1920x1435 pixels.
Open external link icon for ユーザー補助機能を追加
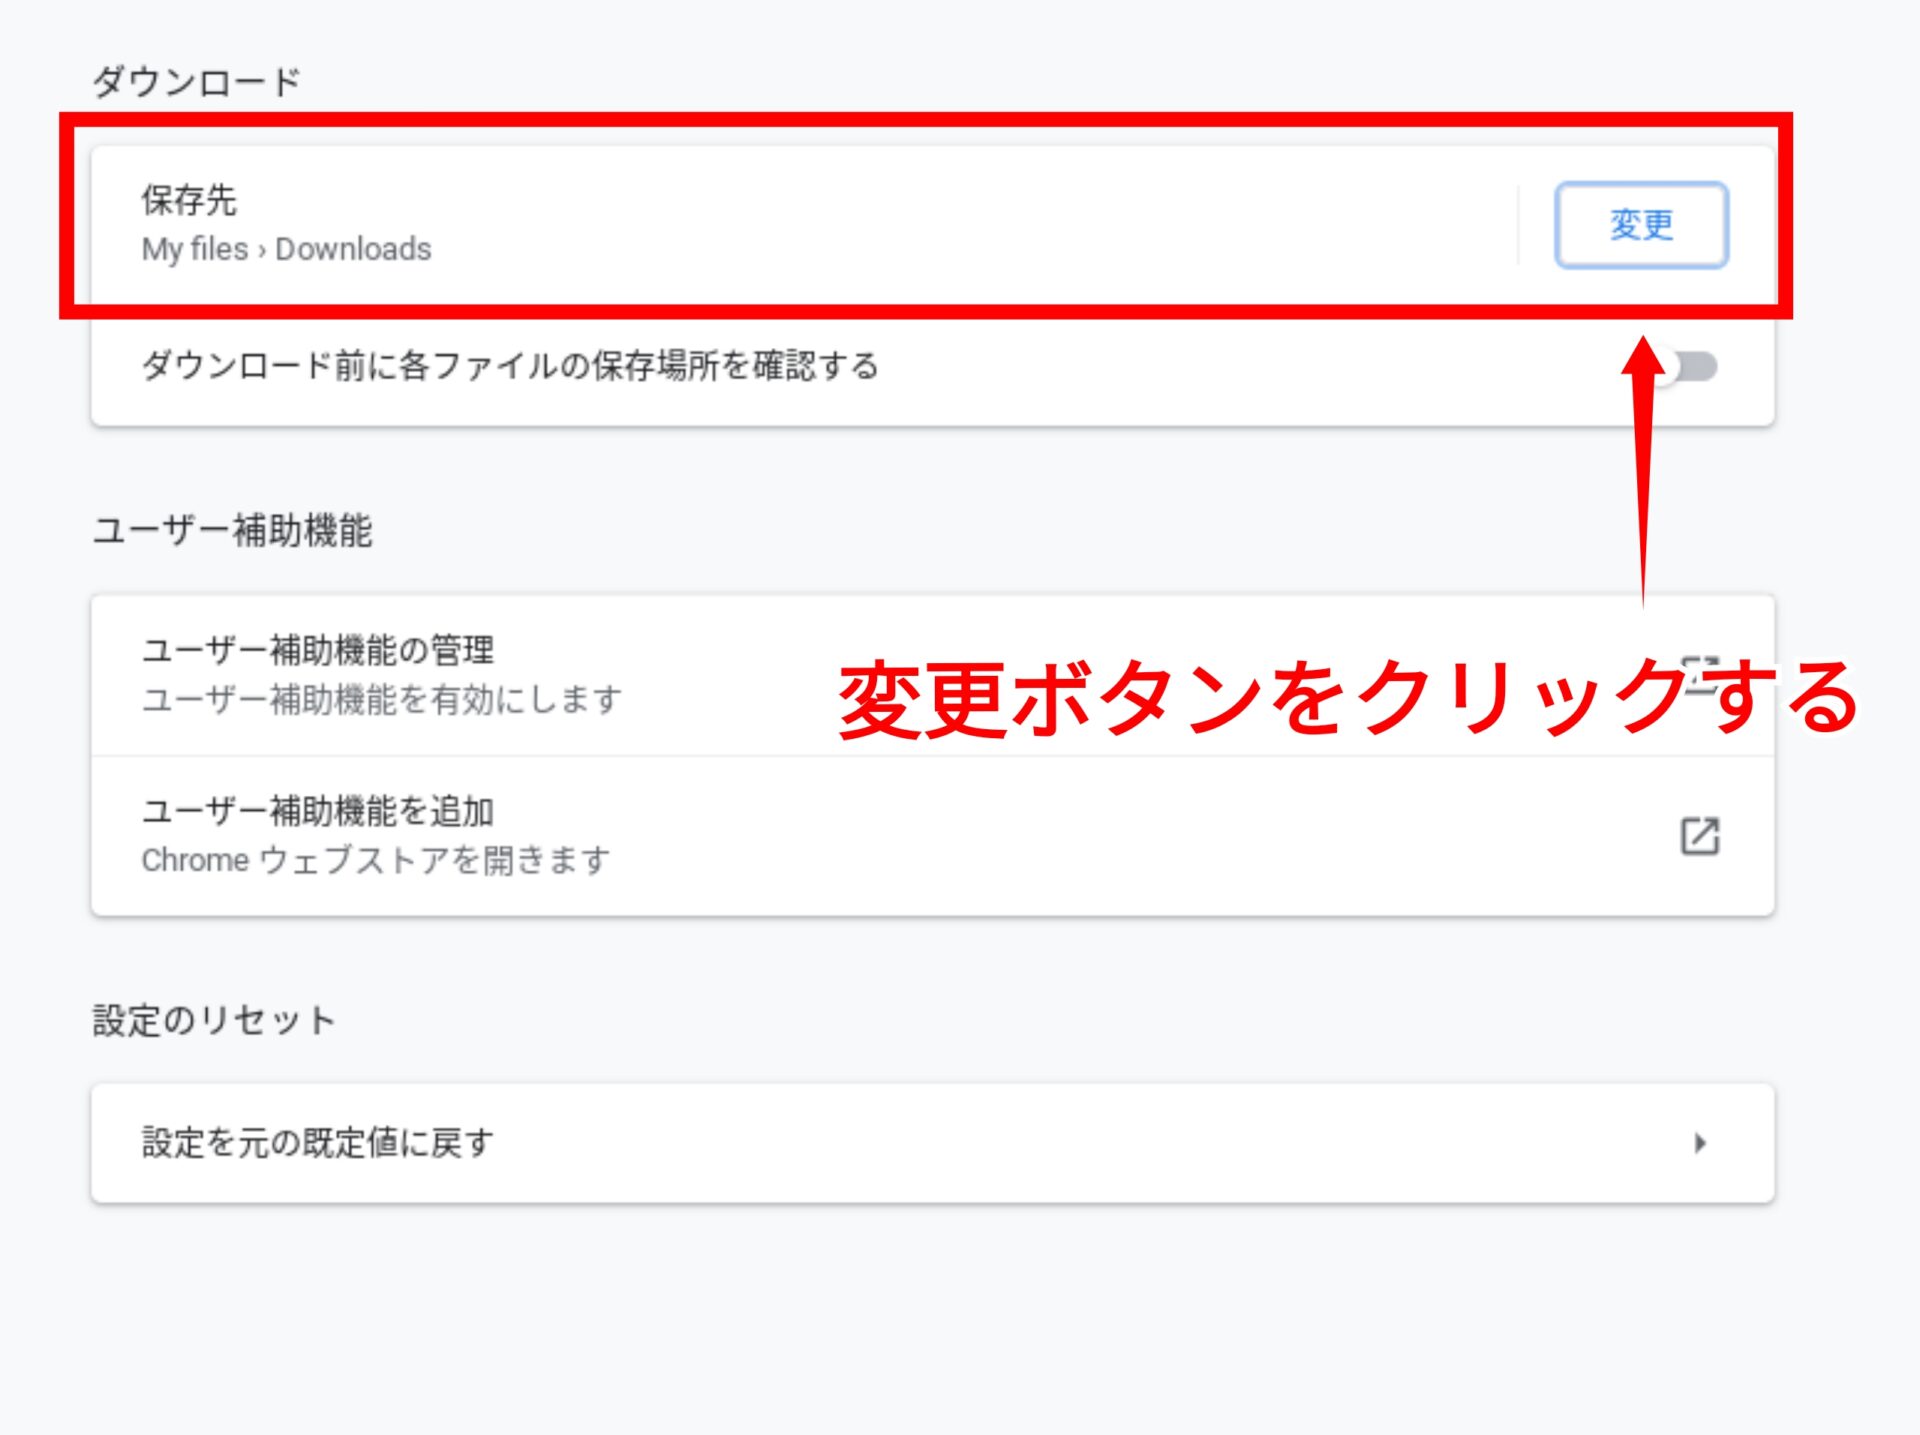(x=1699, y=836)
